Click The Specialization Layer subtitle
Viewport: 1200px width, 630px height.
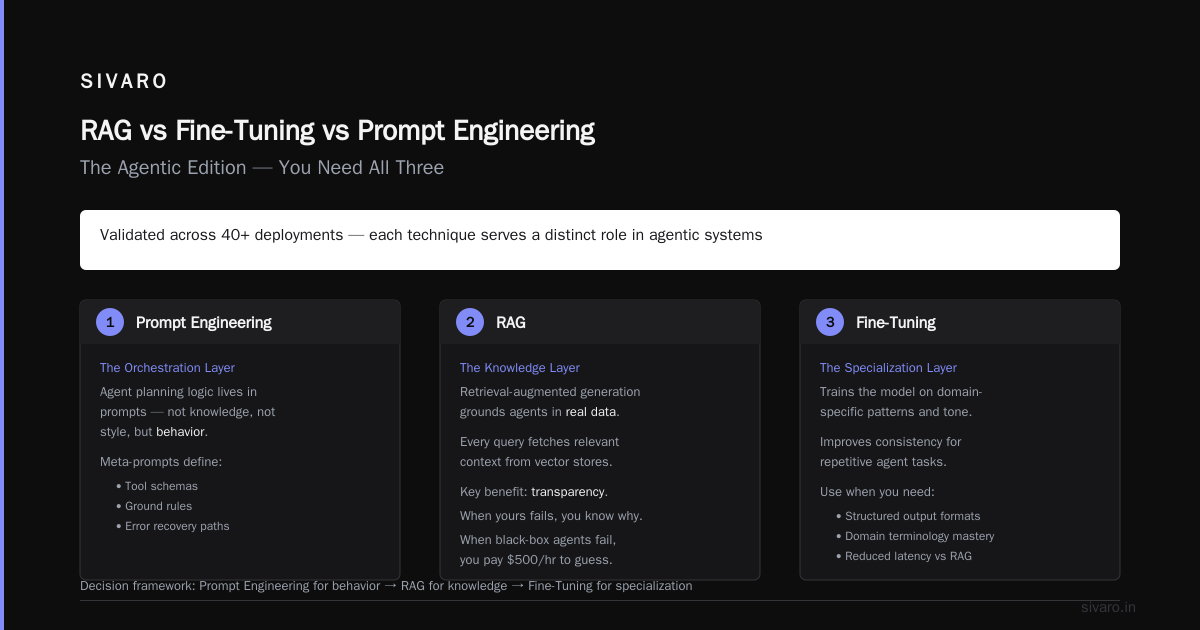pos(888,368)
